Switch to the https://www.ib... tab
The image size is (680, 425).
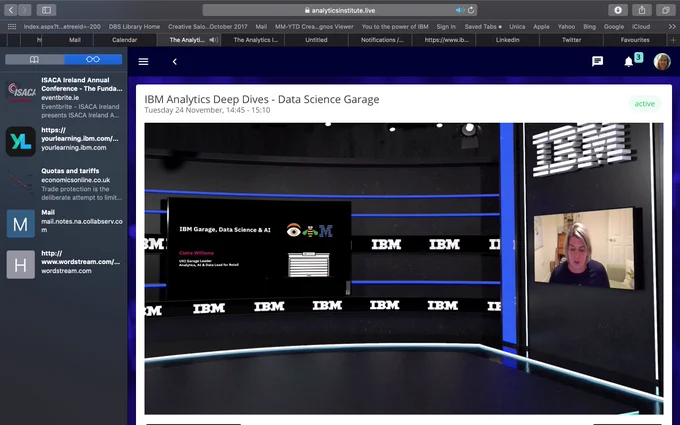coord(446,40)
